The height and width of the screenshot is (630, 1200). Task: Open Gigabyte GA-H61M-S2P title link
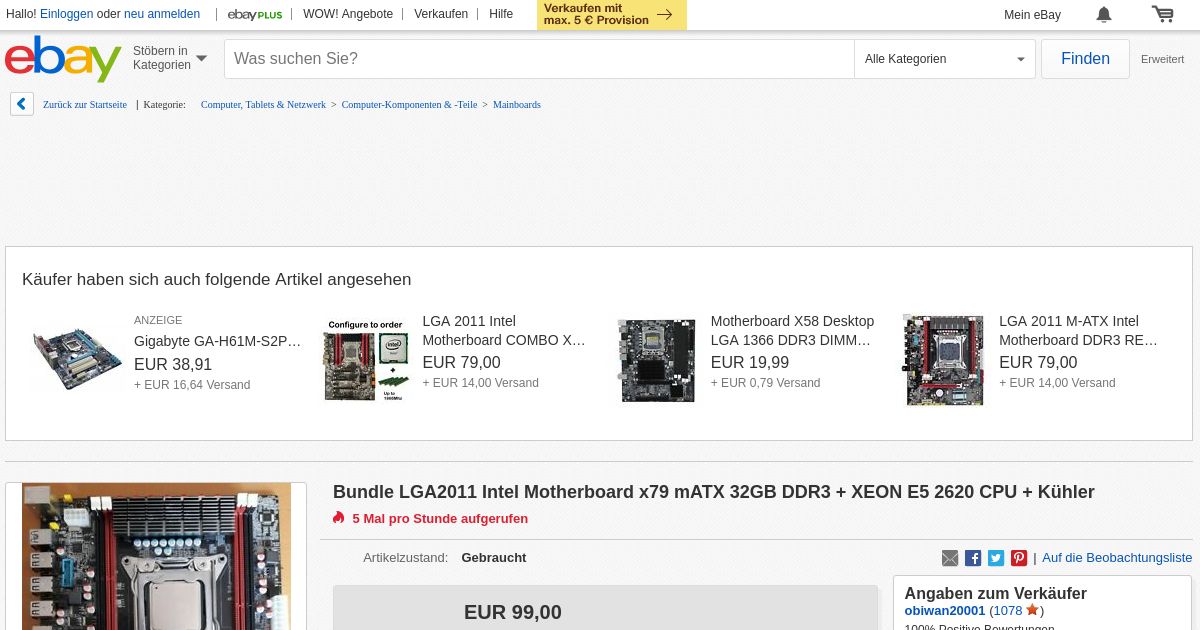tap(218, 341)
